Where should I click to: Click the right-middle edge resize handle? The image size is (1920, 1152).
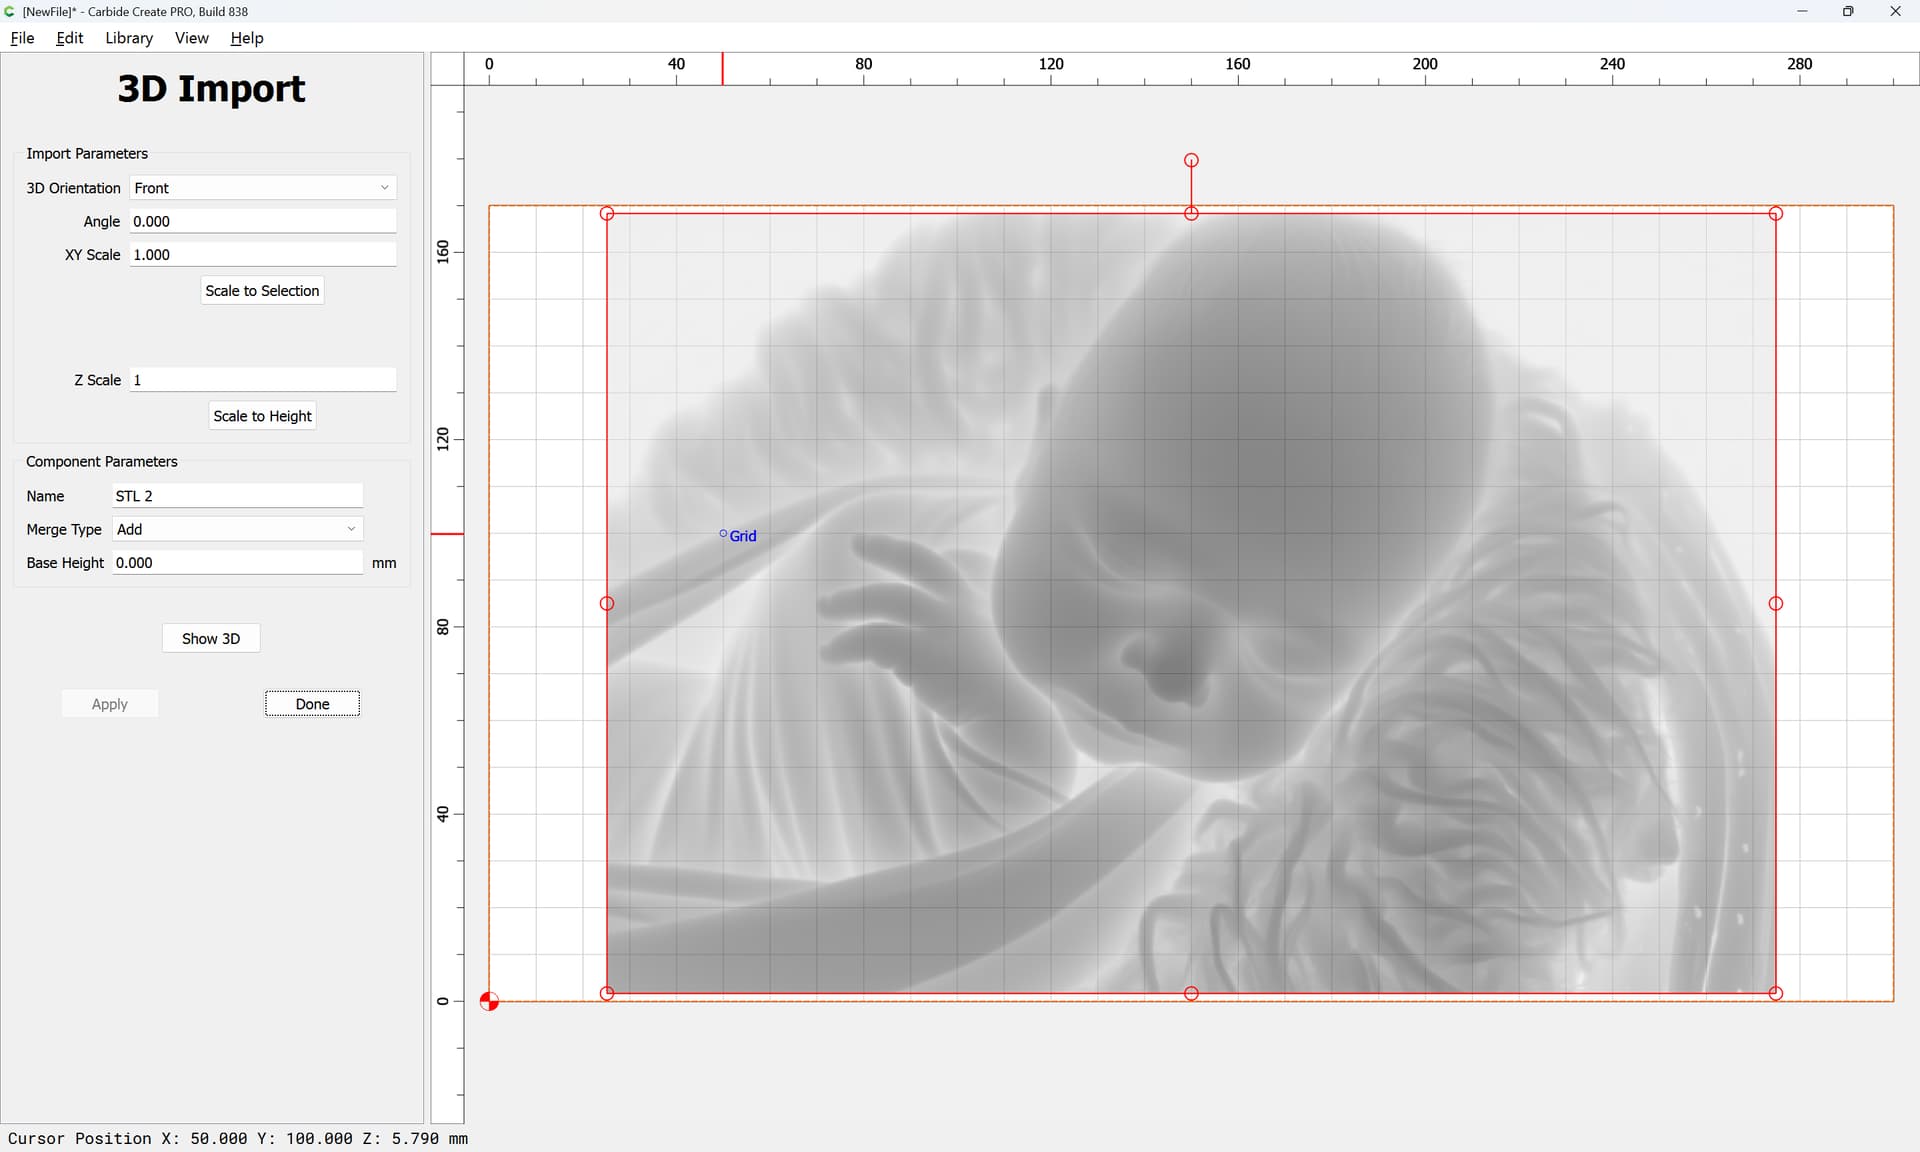coord(1776,603)
